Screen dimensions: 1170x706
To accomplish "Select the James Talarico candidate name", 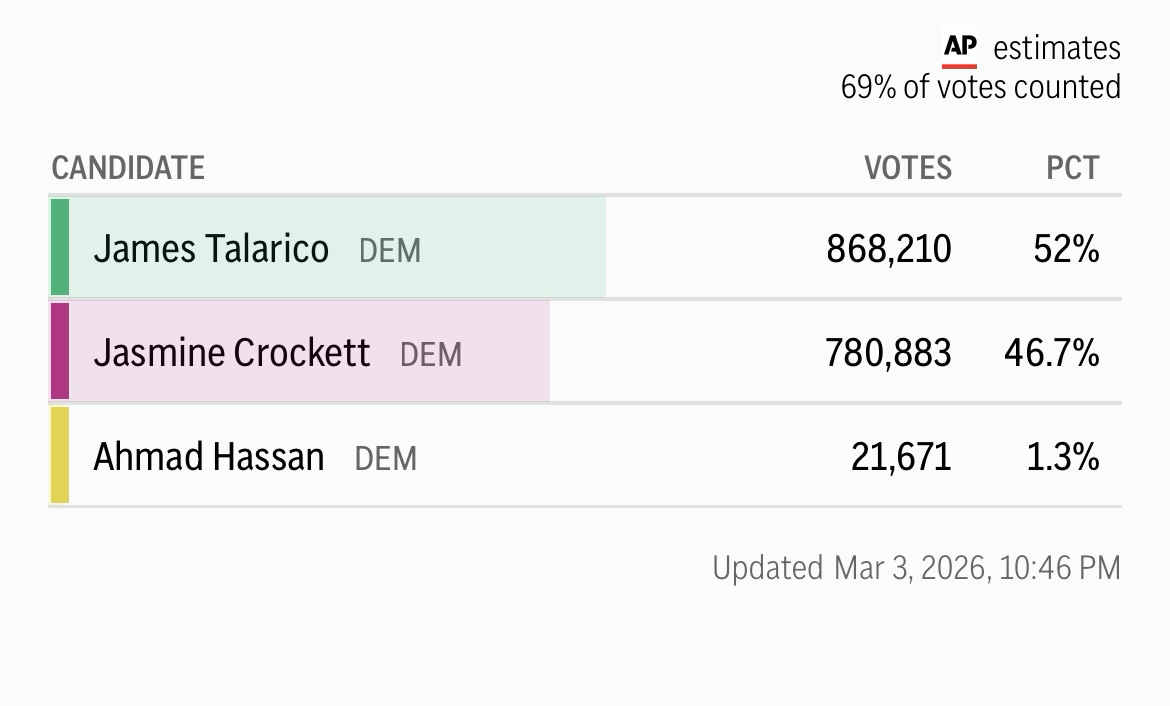I will (211, 249).
